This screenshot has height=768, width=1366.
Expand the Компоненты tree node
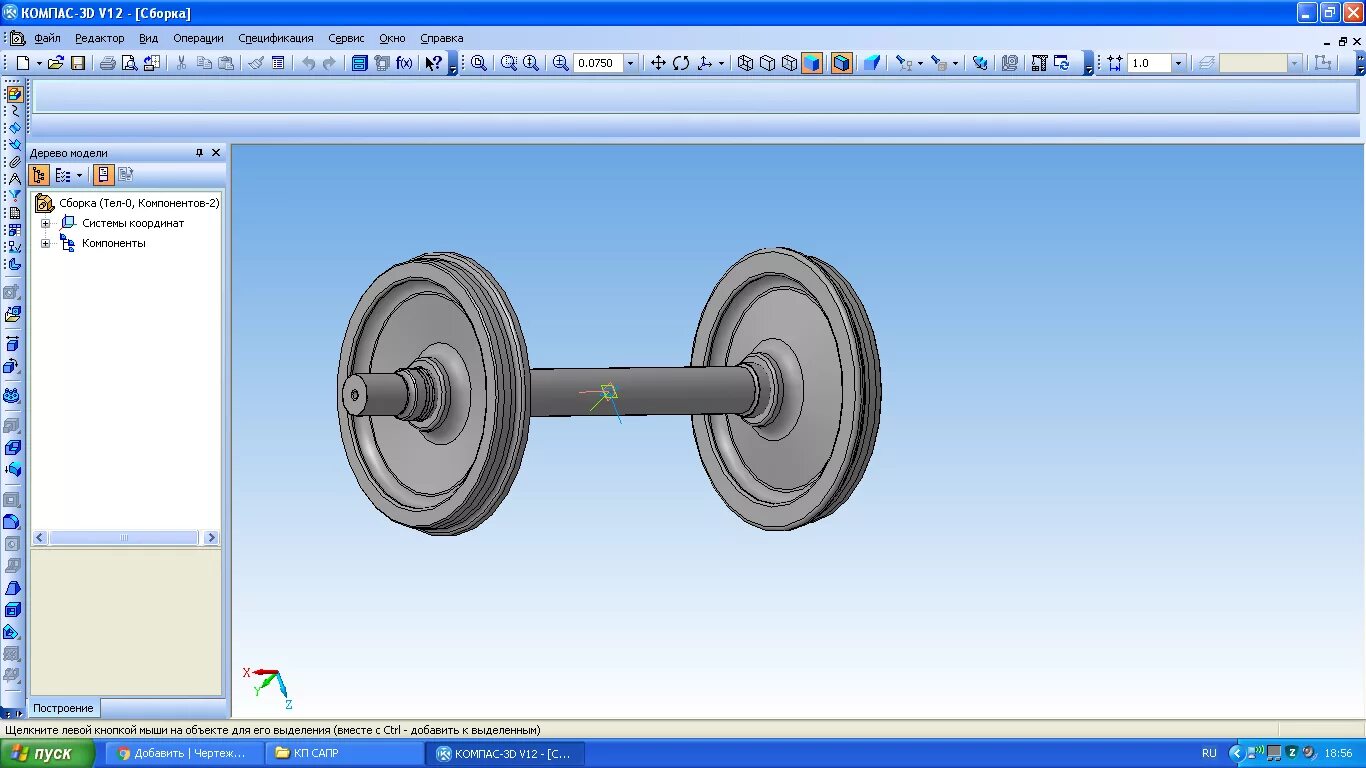pyautogui.click(x=45, y=243)
